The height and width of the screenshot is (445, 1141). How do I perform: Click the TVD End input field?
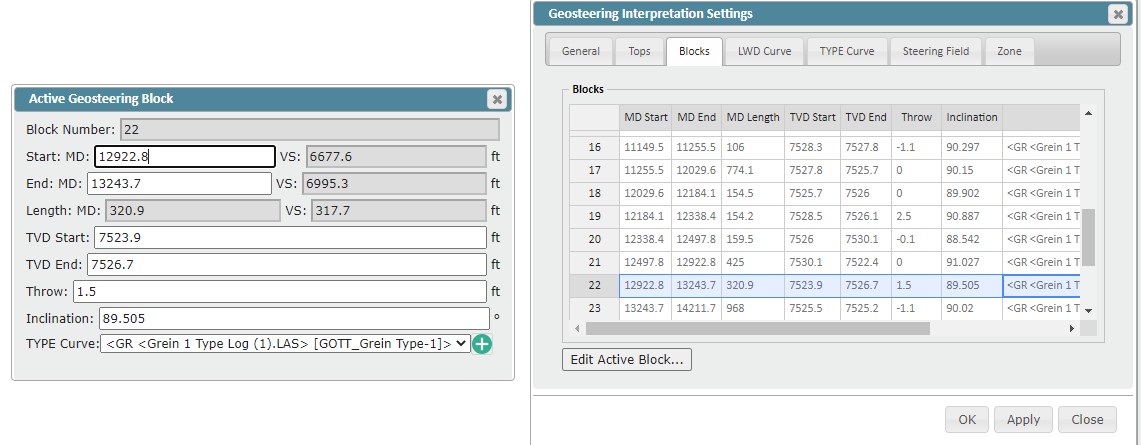287,265
